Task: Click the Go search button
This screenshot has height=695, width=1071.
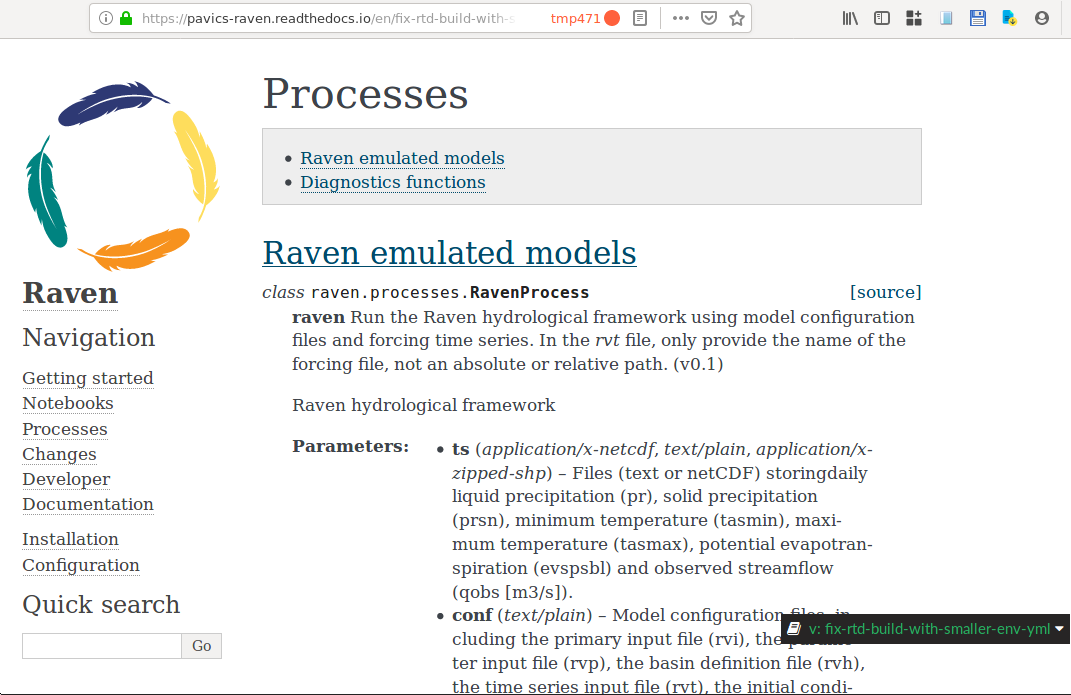Action: tap(201, 646)
